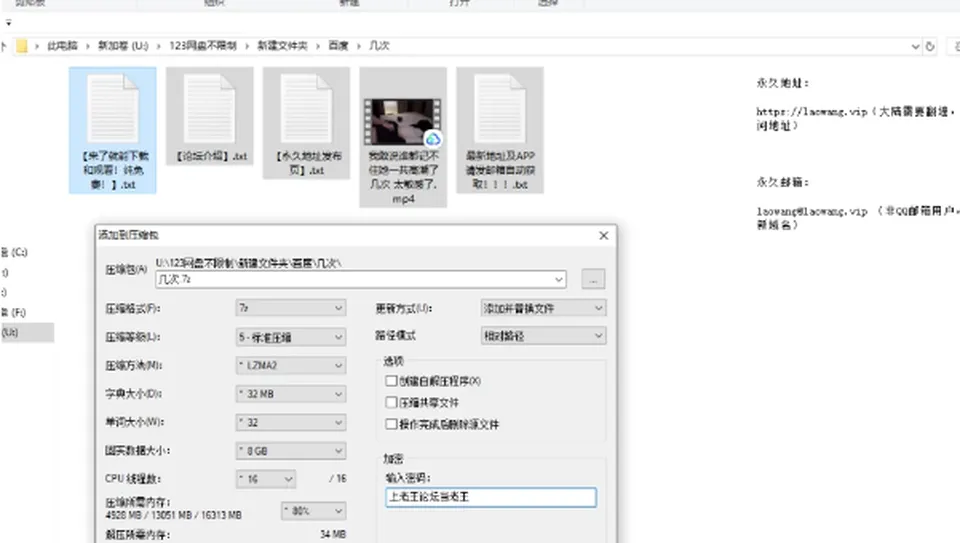Select the mp4 video thumbnail
Screen dimensions: 960x543
(403, 122)
